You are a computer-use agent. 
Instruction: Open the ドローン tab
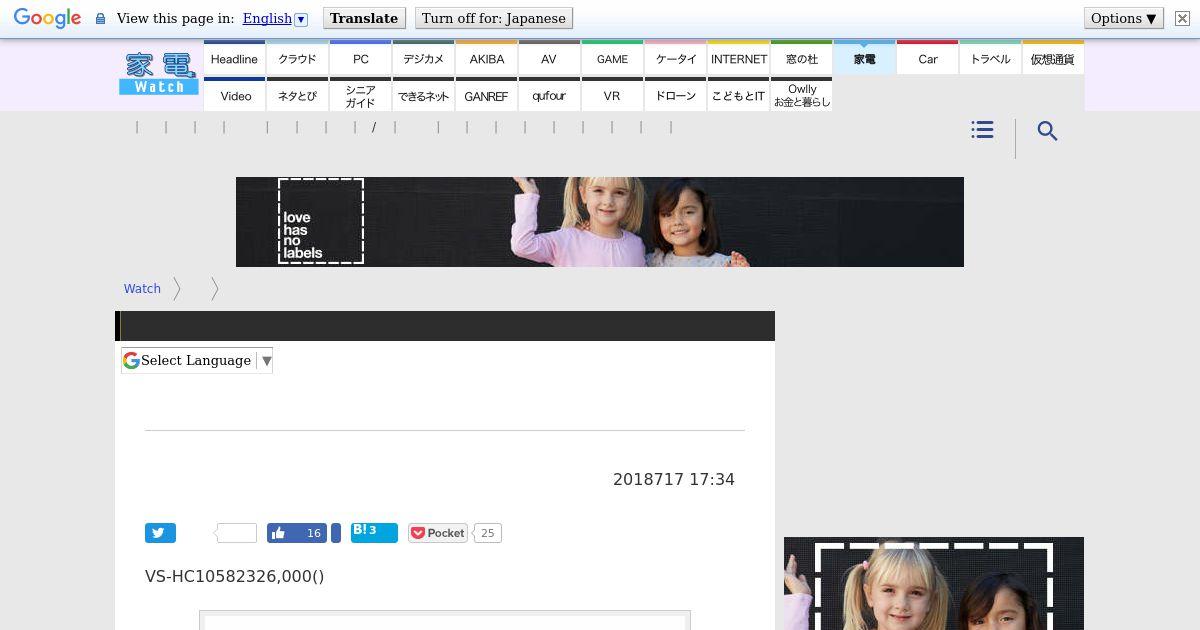click(675, 95)
